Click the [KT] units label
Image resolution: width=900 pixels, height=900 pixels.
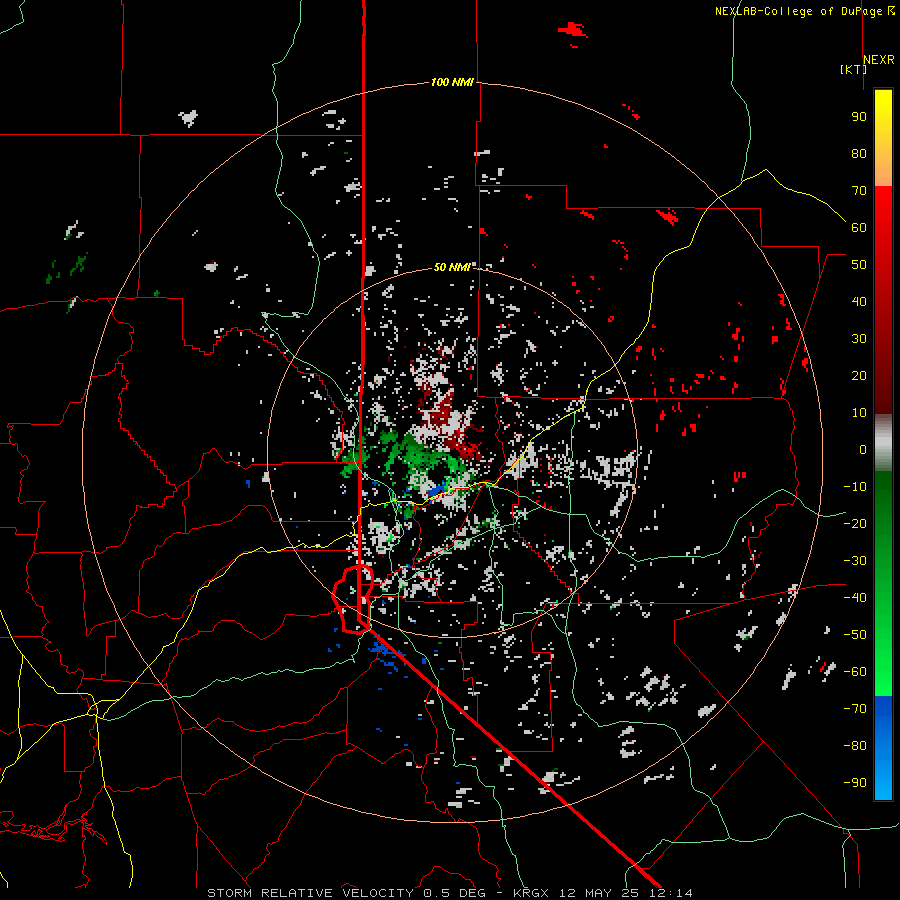[853, 69]
